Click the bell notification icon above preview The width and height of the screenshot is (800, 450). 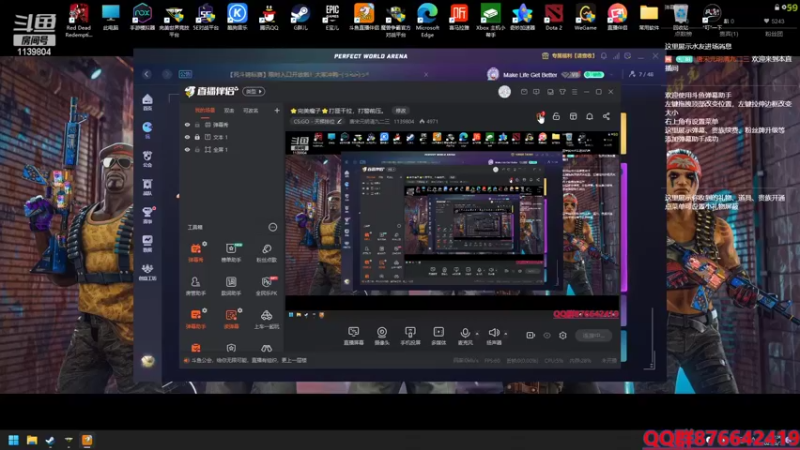click(x=589, y=116)
